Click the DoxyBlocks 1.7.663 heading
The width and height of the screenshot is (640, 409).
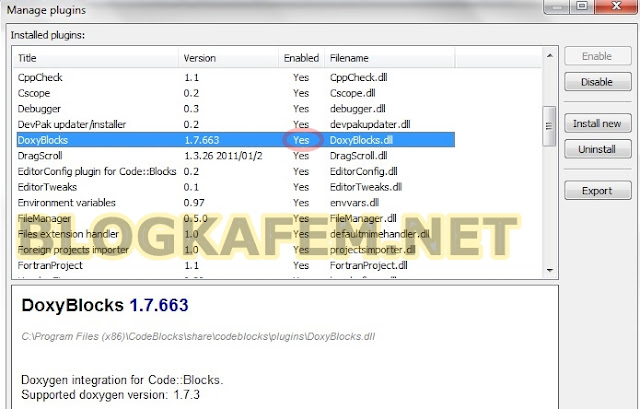[x=105, y=305]
